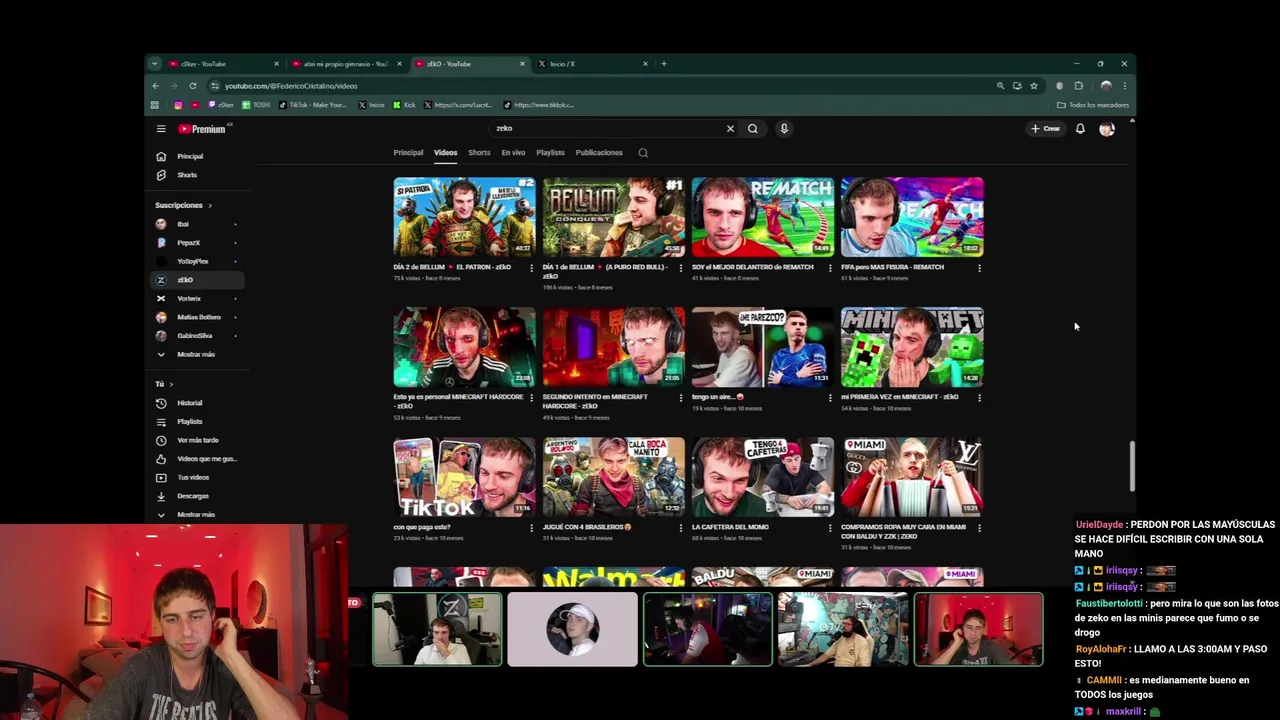The image size is (1280, 720).
Task: Open the Matías Bottero subscription channel
Action: pyautogui.click(x=198, y=317)
